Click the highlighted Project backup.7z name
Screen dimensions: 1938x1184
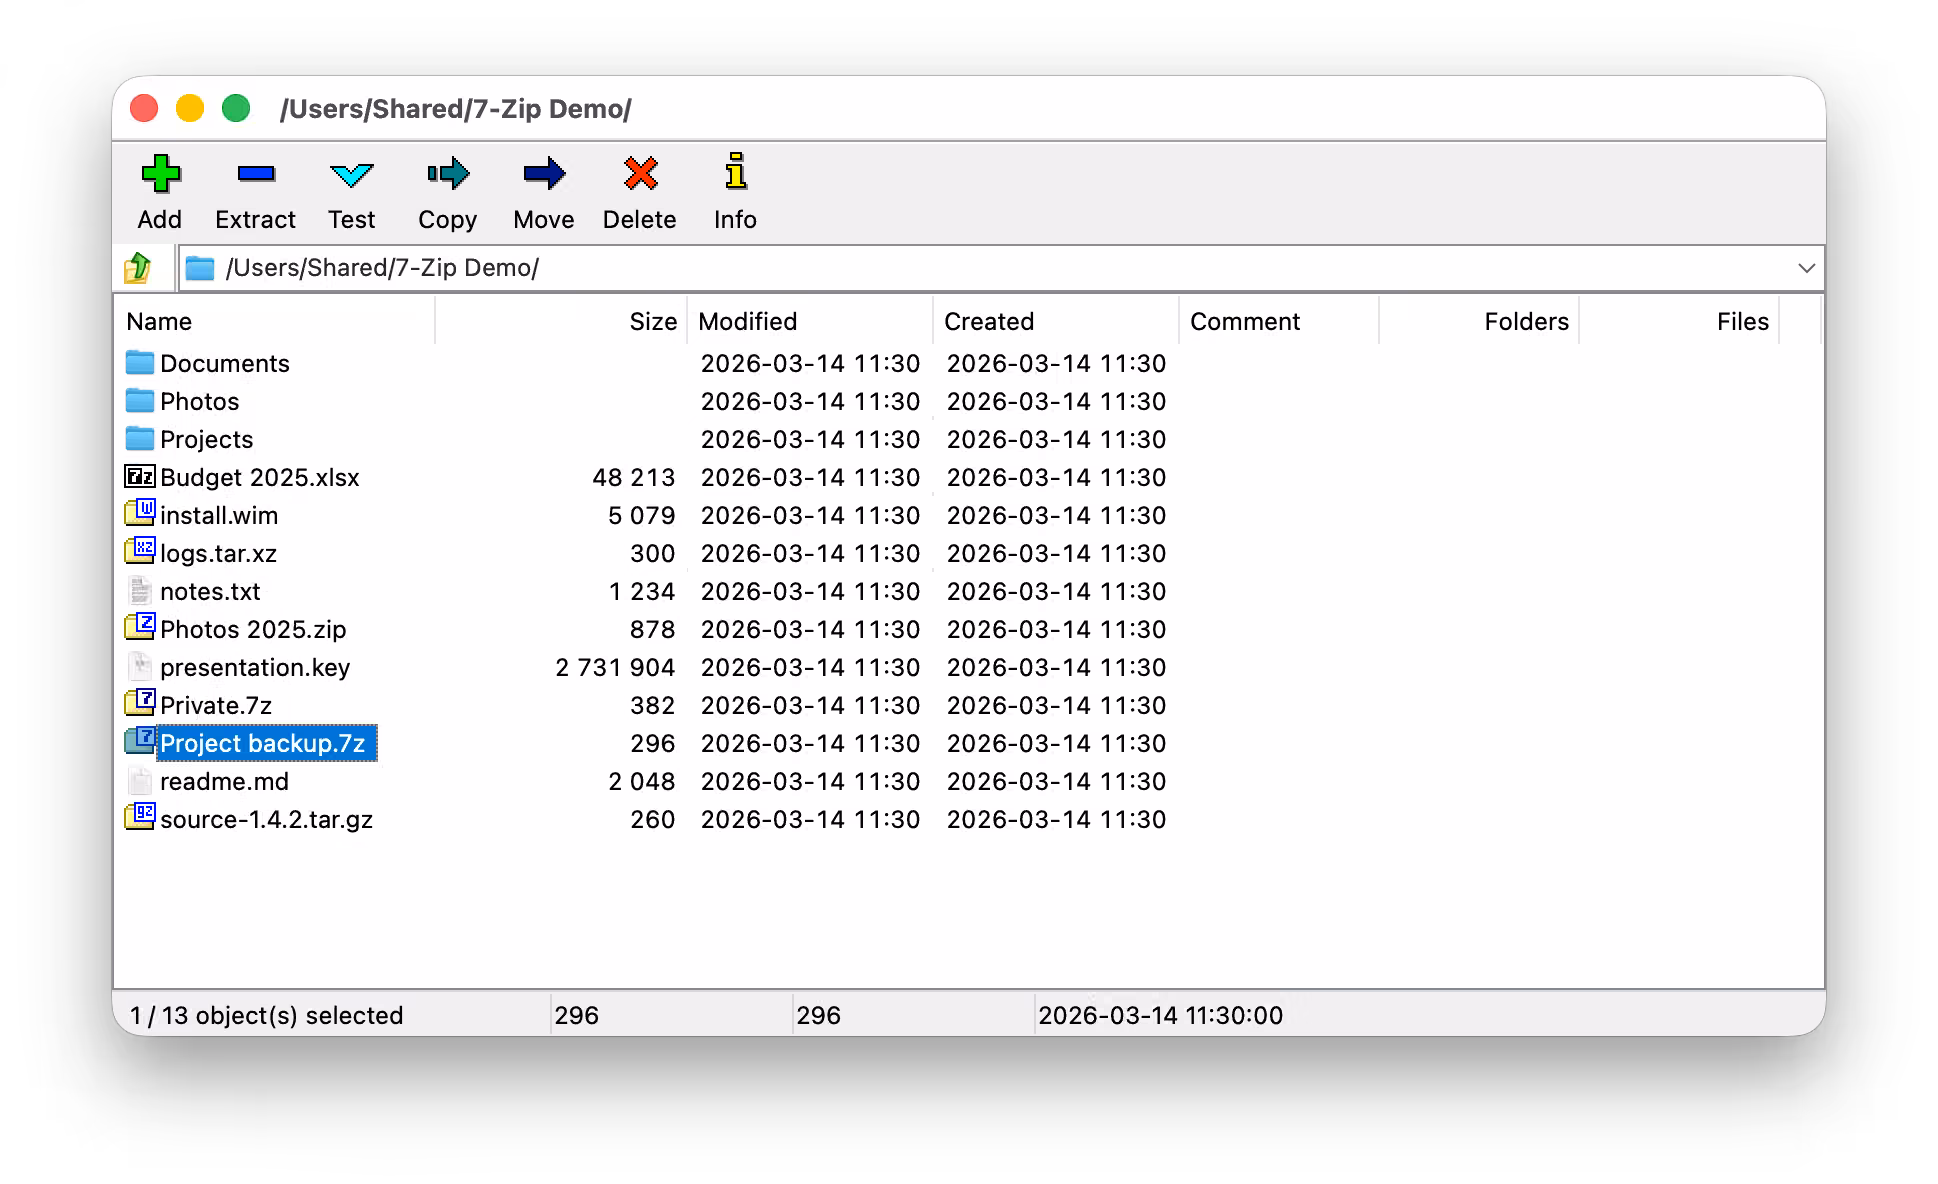pyautogui.click(x=267, y=743)
